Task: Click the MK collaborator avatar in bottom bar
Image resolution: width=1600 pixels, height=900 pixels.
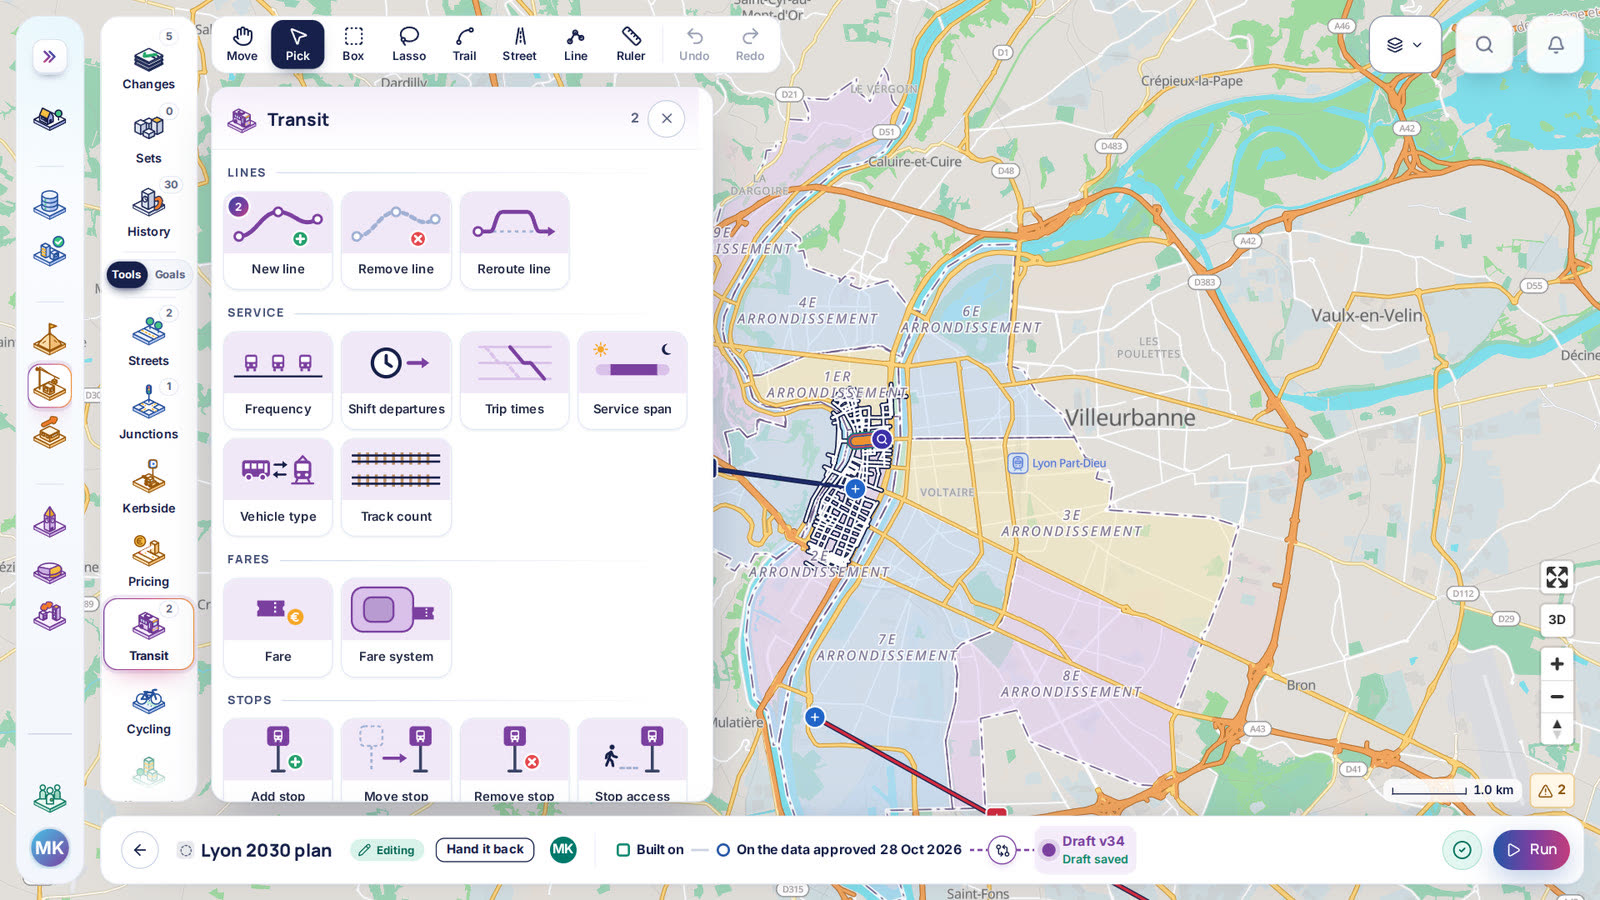Action: pyautogui.click(x=563, y=850)
